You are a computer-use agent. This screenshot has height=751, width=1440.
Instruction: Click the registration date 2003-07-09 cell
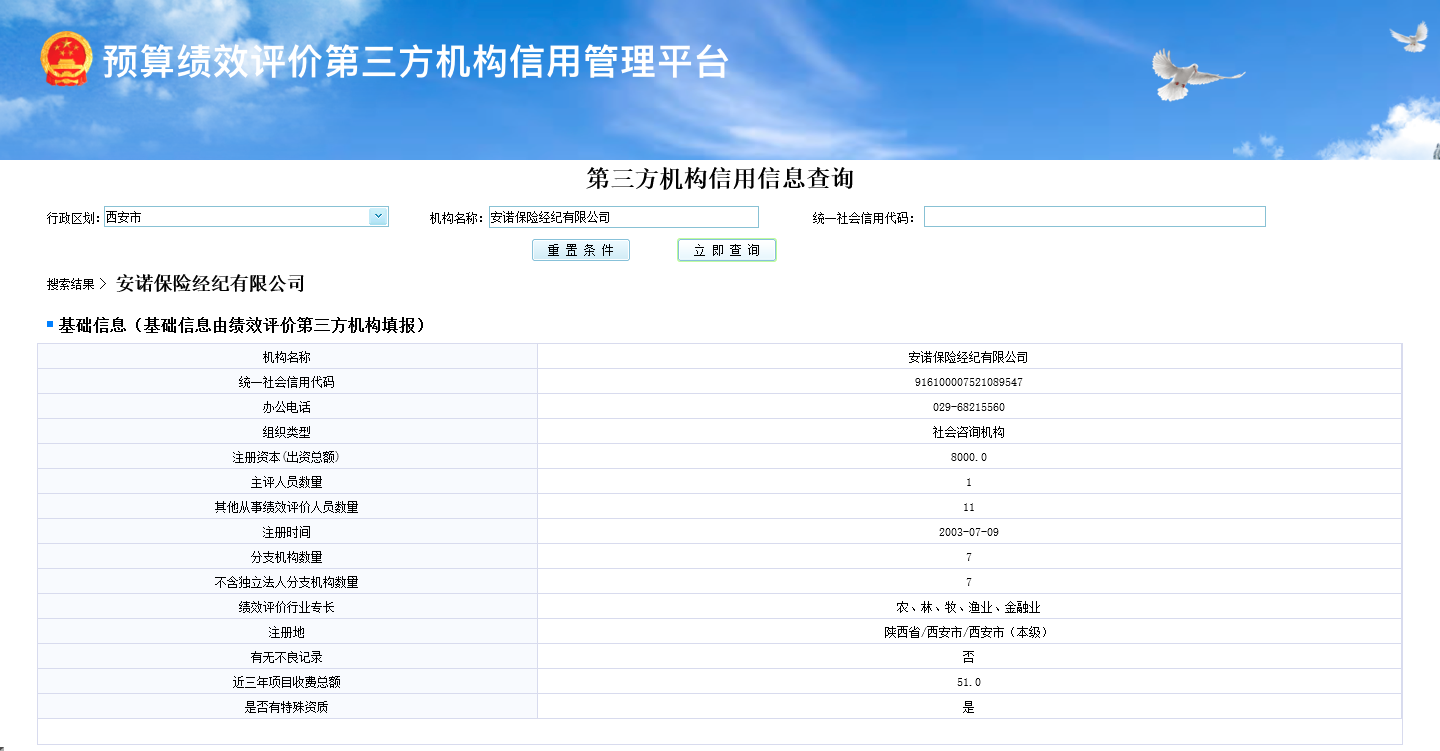(x=968, y=532)
